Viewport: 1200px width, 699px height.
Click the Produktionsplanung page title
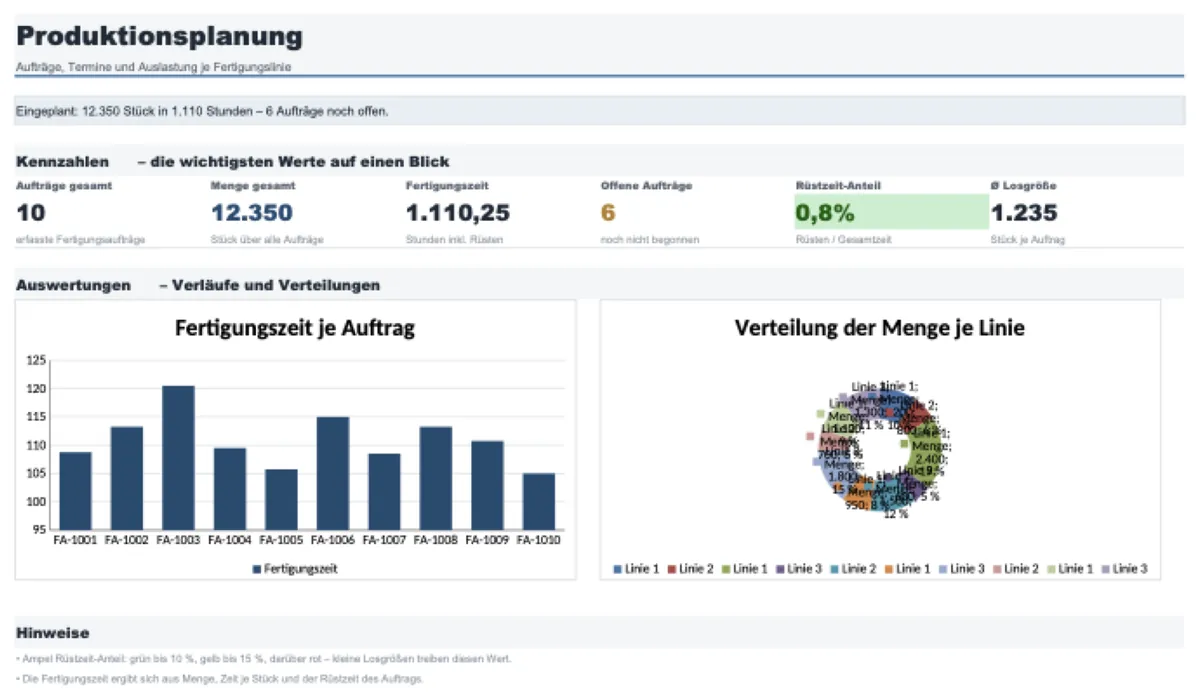tap(159, 37)
